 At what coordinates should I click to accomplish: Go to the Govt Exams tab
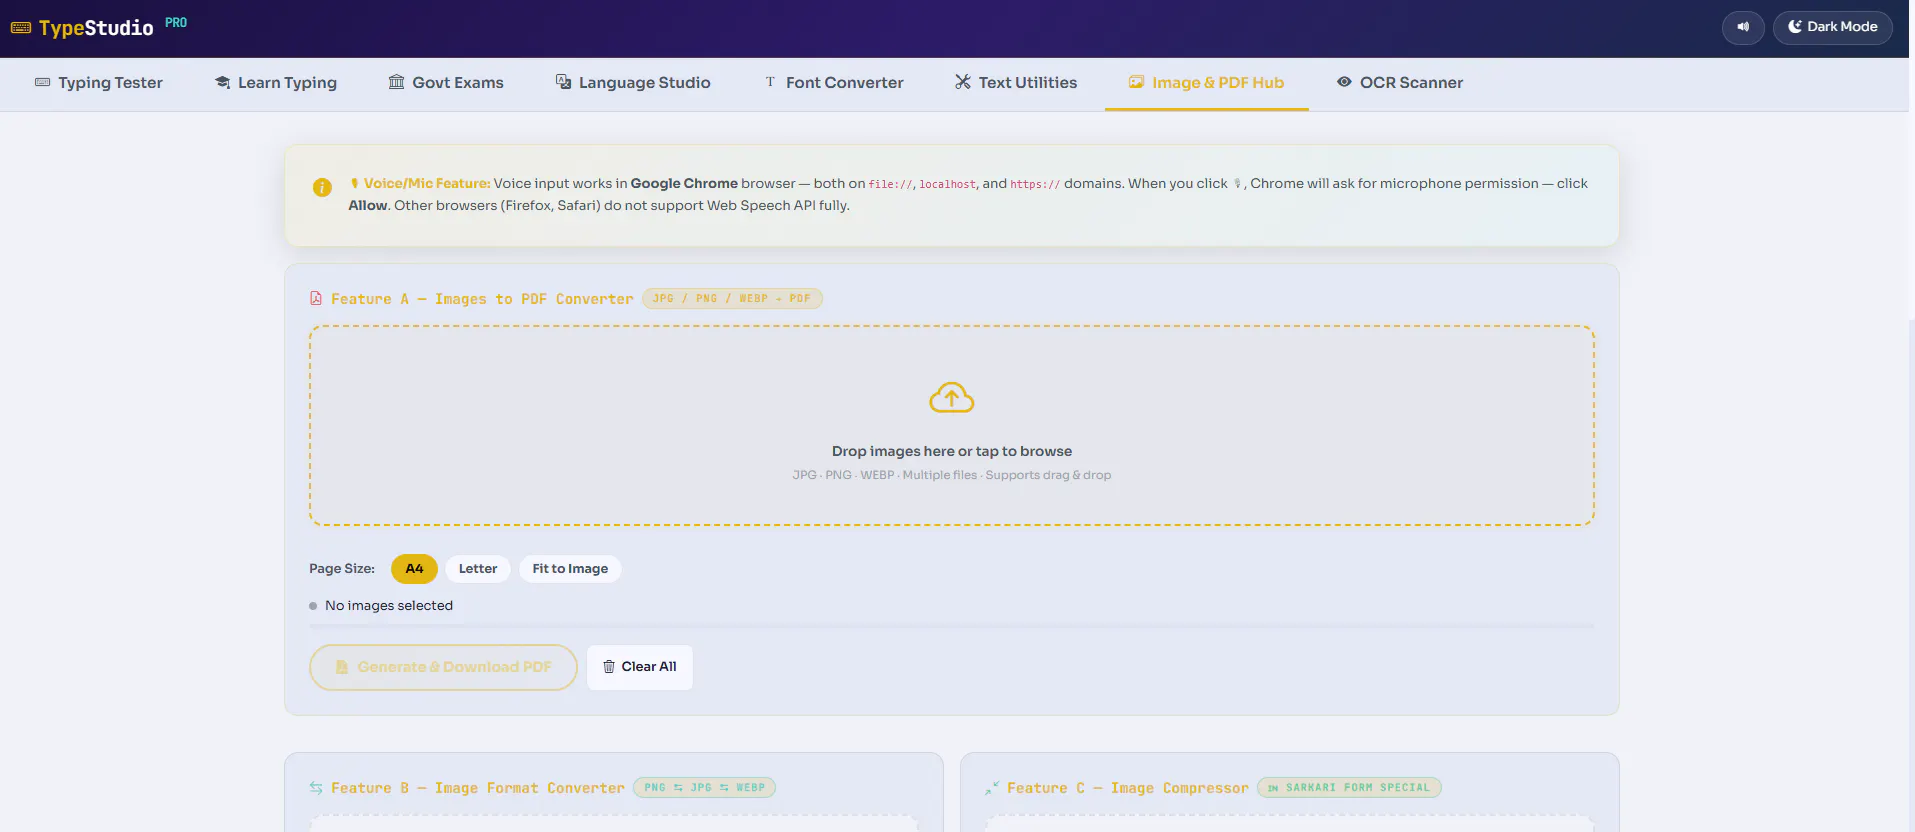(x=446, y=83)
